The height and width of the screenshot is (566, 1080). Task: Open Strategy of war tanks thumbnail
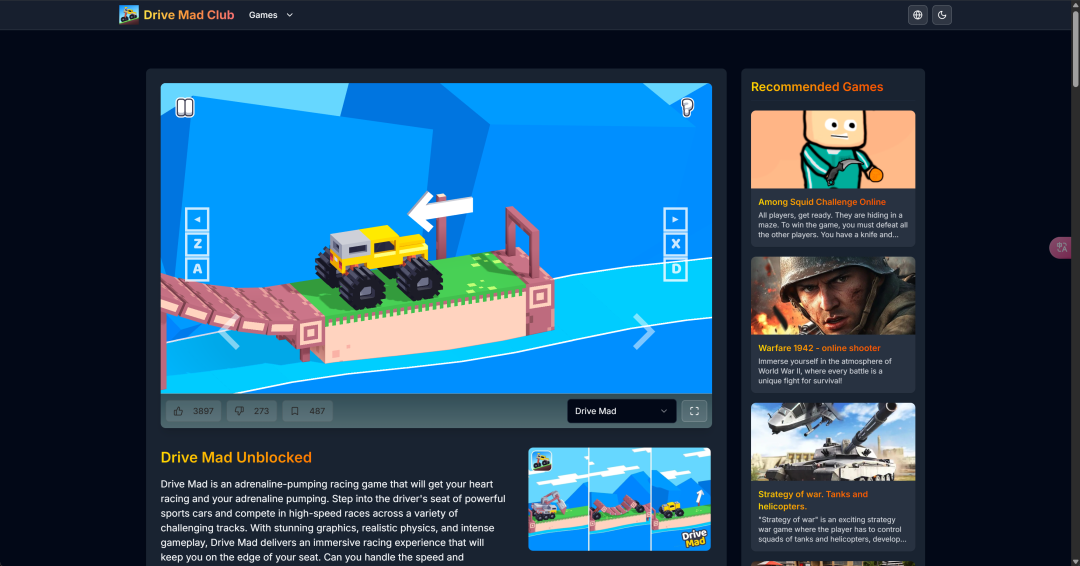point(833,442)
